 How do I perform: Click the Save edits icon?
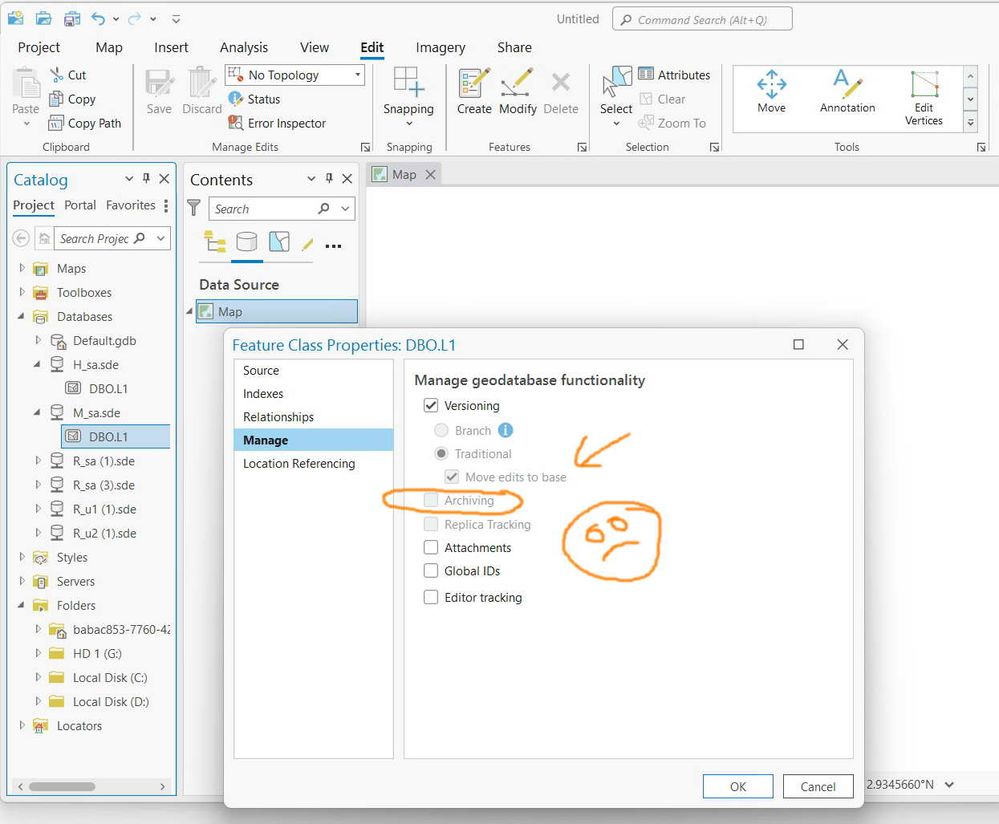pyautogui.click(x=159, y=83)
